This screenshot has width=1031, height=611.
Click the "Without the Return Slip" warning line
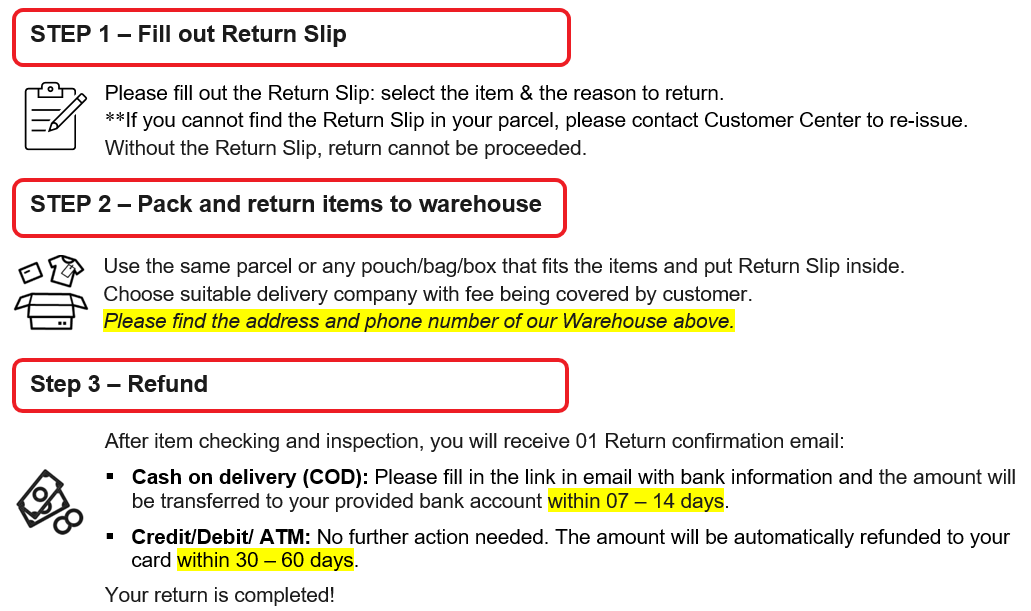pos(345,148)
